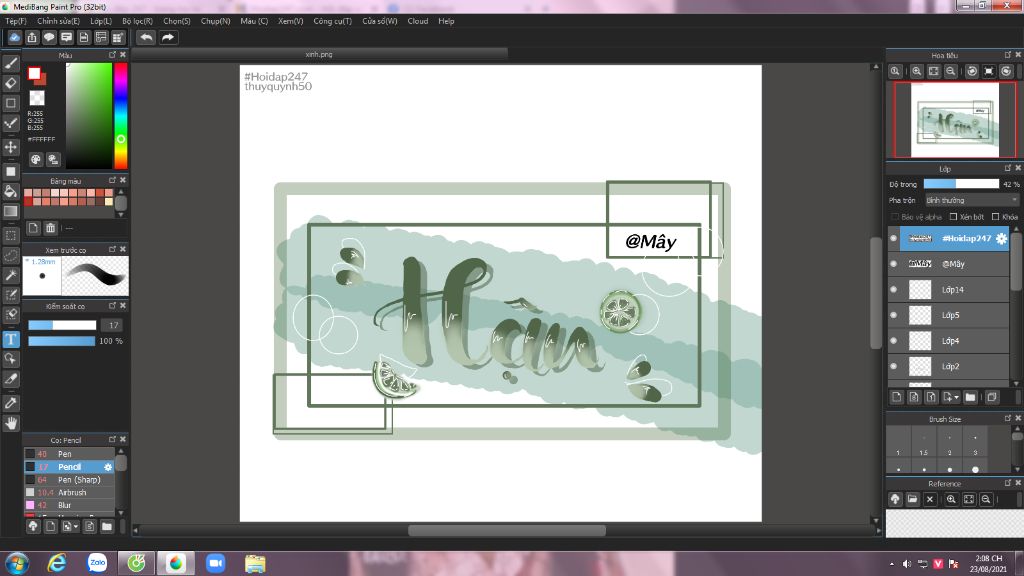Add new brush from cloud icon
The image size is (1024, 576).
(x=33, y=526)
